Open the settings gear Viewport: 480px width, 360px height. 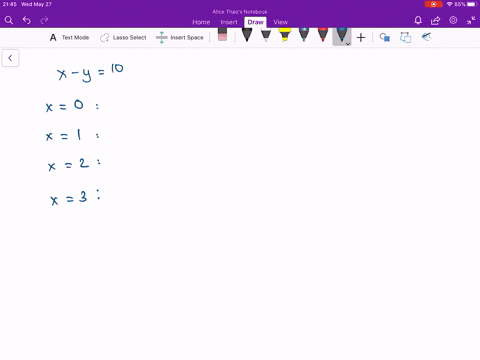click(x=453, y=20)
